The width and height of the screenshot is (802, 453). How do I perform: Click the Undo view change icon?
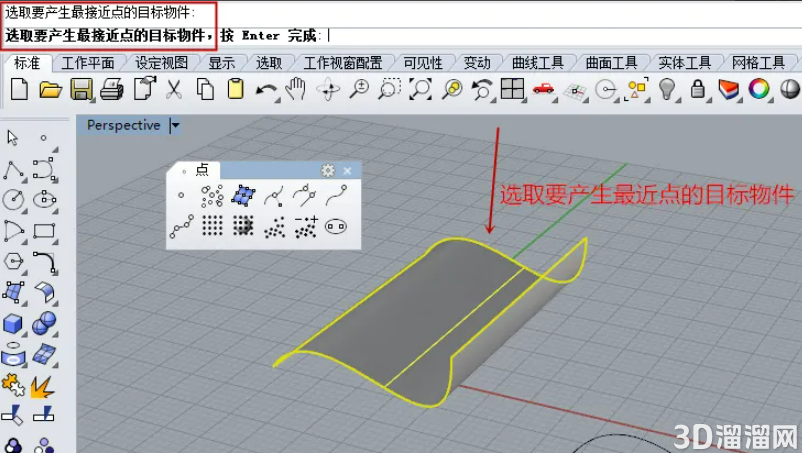click(482, 89)
